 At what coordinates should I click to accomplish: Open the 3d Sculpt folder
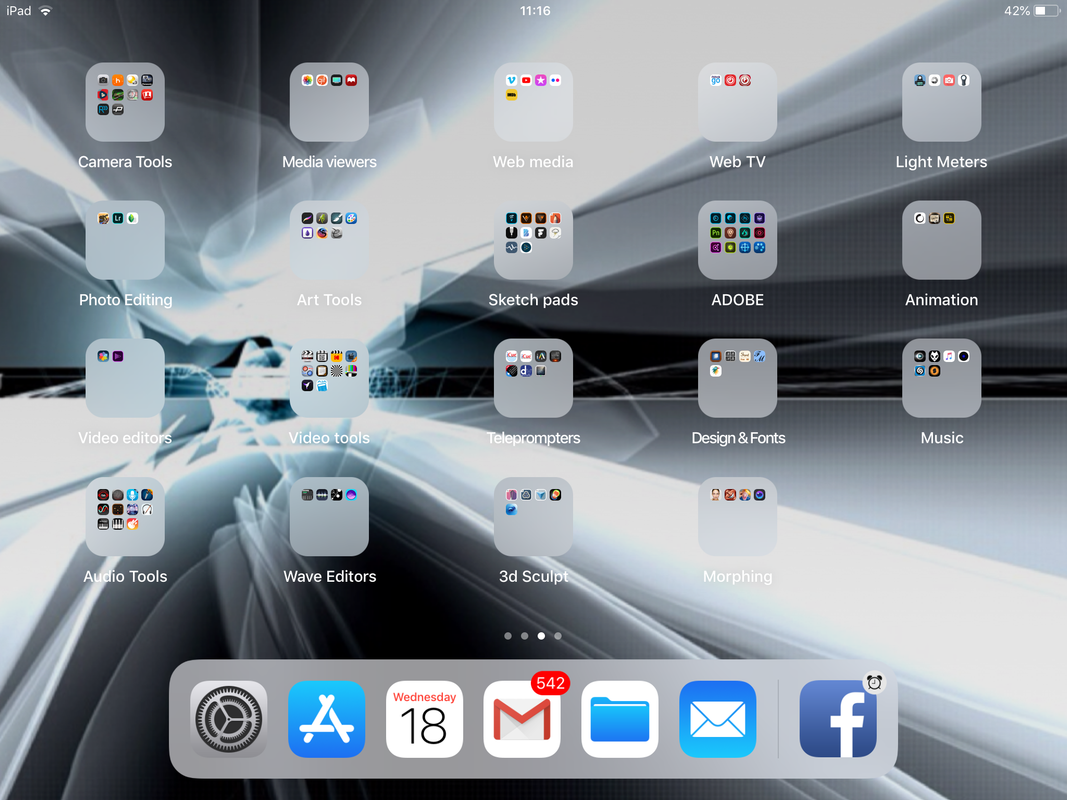(x=534, y=516)
